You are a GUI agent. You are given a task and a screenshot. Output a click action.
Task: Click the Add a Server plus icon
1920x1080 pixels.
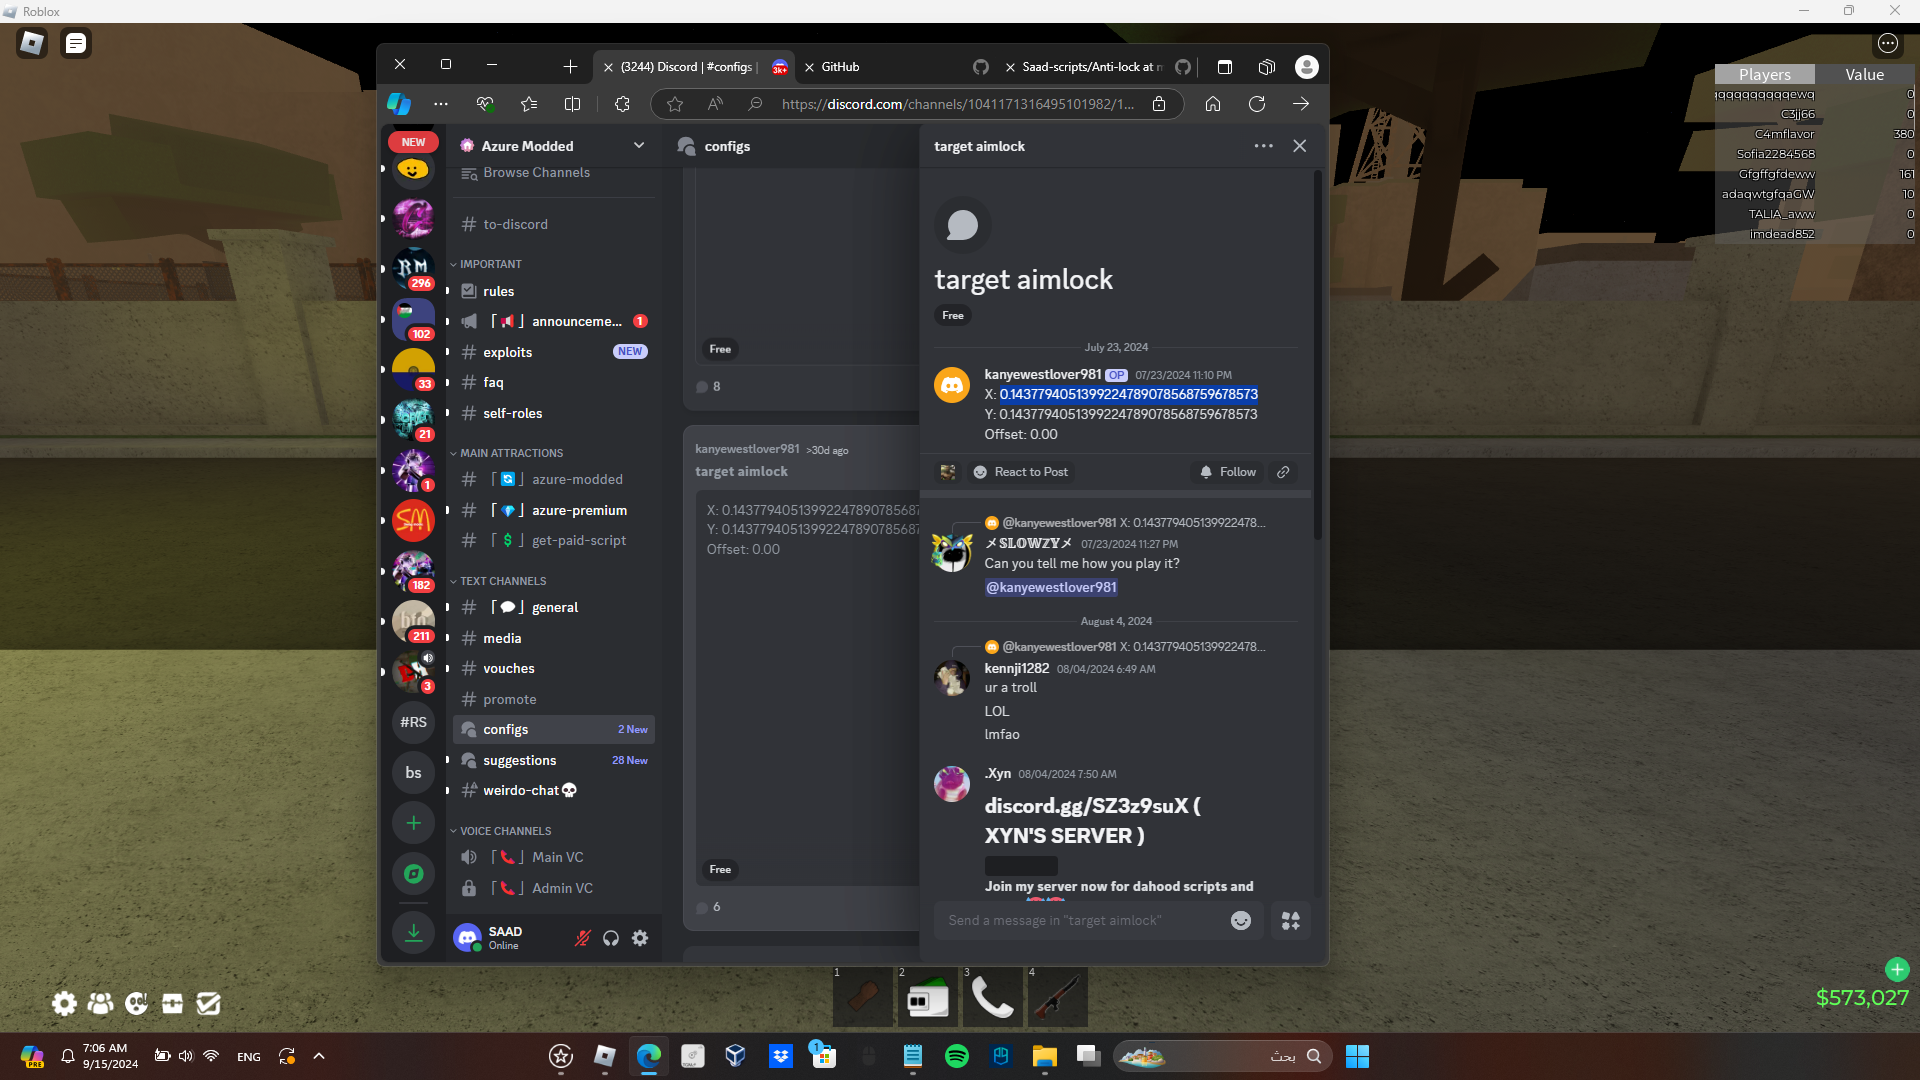(x=413, y=823)
